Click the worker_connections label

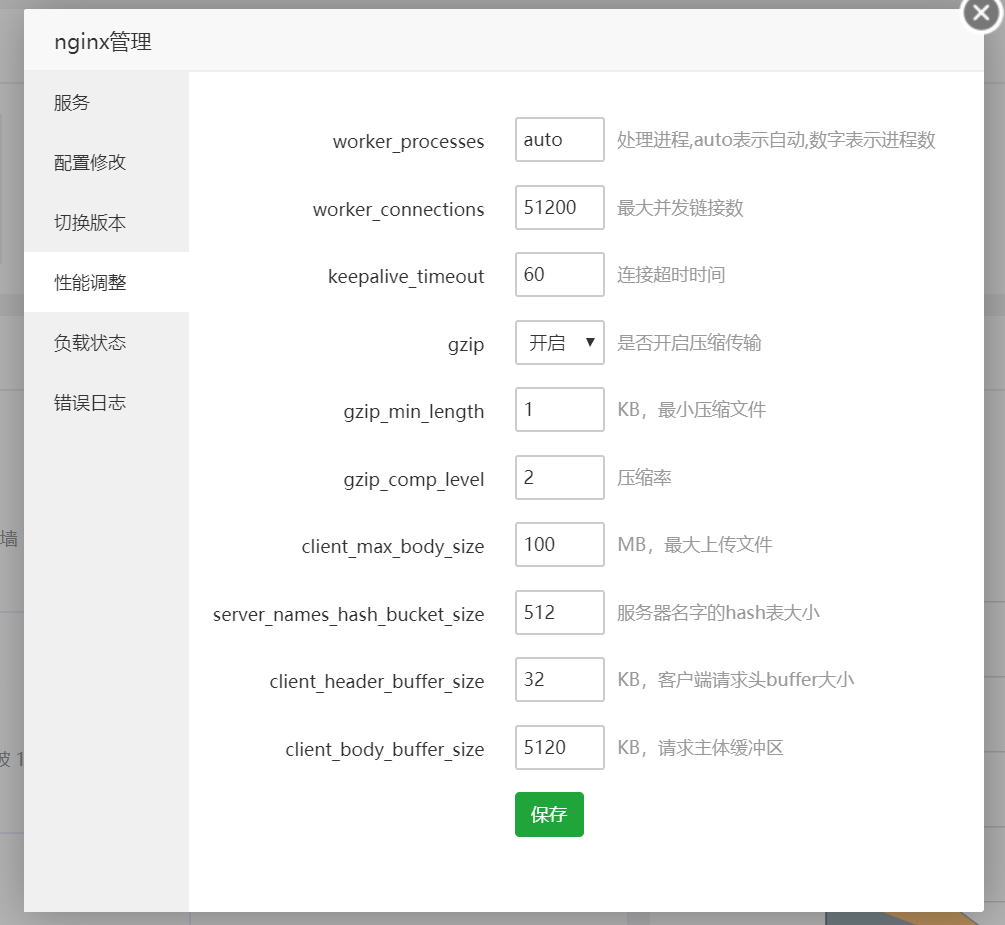coord(398,210)
